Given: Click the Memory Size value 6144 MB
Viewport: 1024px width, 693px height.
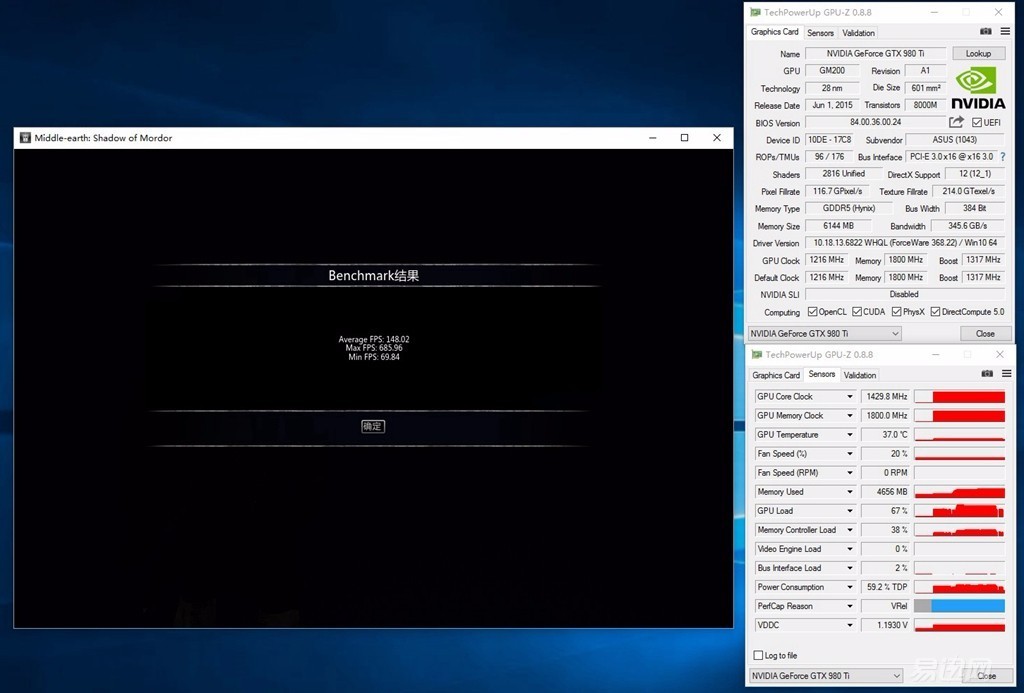Looking at the screenshot, I should click(839, 225).
